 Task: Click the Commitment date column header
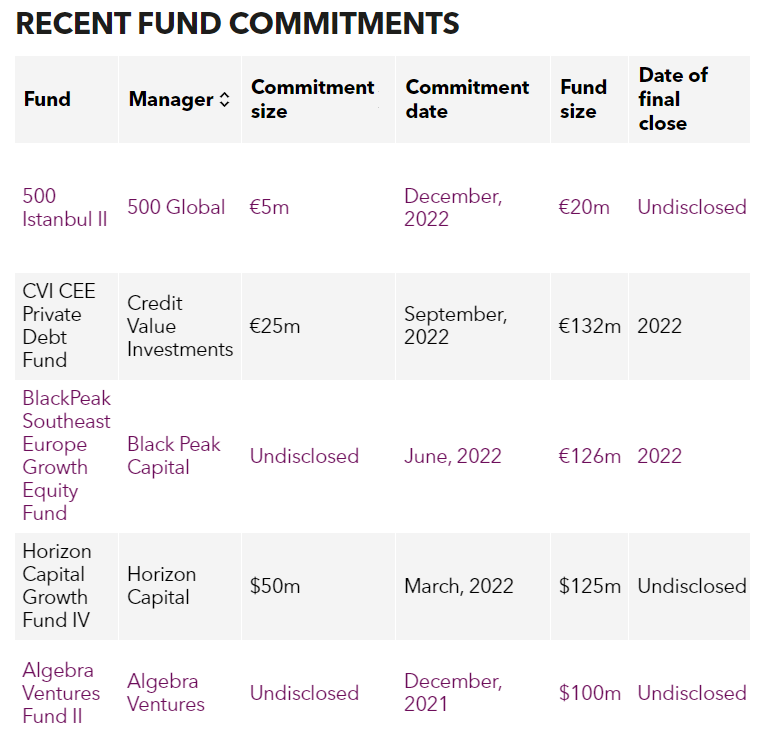[x=467, y=99]
